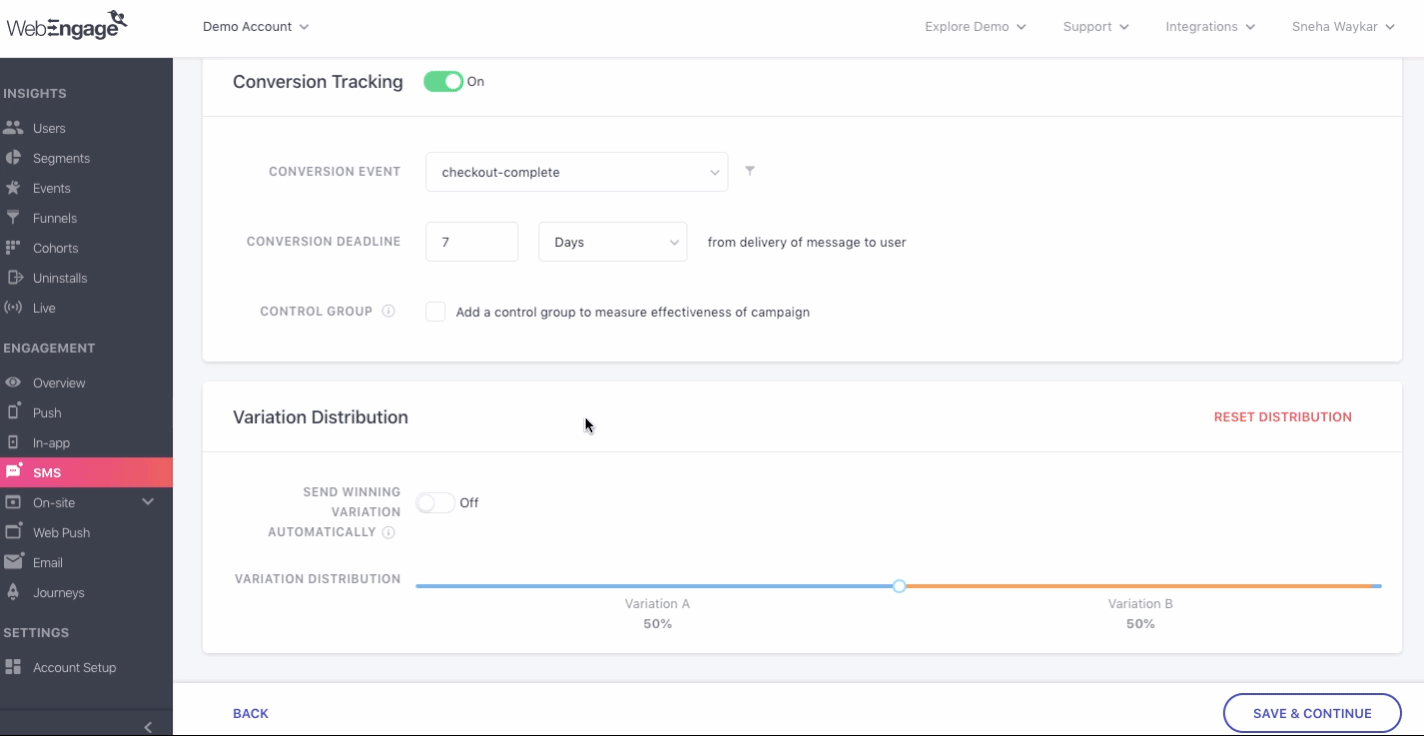1424x736 pixels.
Task: Expand the Demo Account dropdown
Action: (x=256, y=27)
